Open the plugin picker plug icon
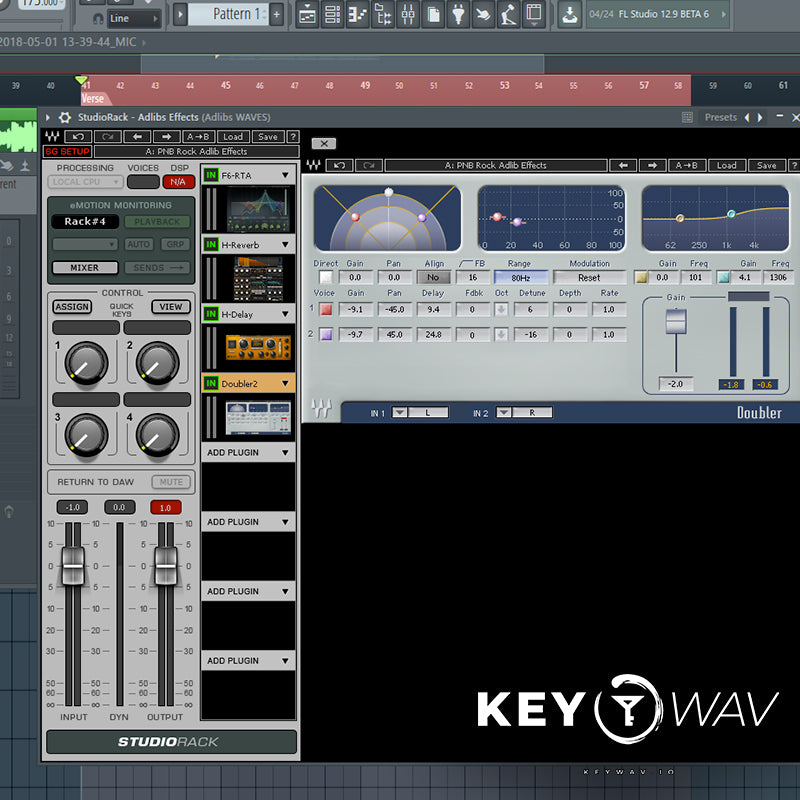This screenshot has height=800, width=800. coord(458,15)
